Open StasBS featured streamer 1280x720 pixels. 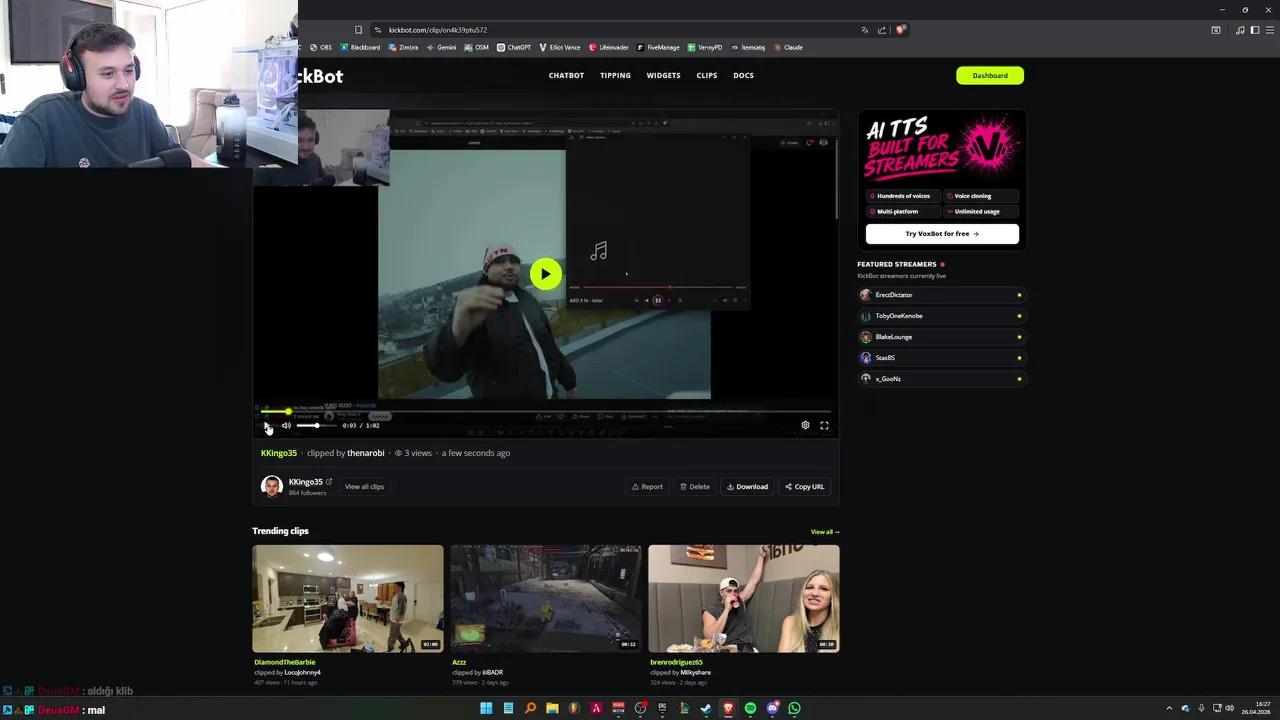(x=942, y=358)
